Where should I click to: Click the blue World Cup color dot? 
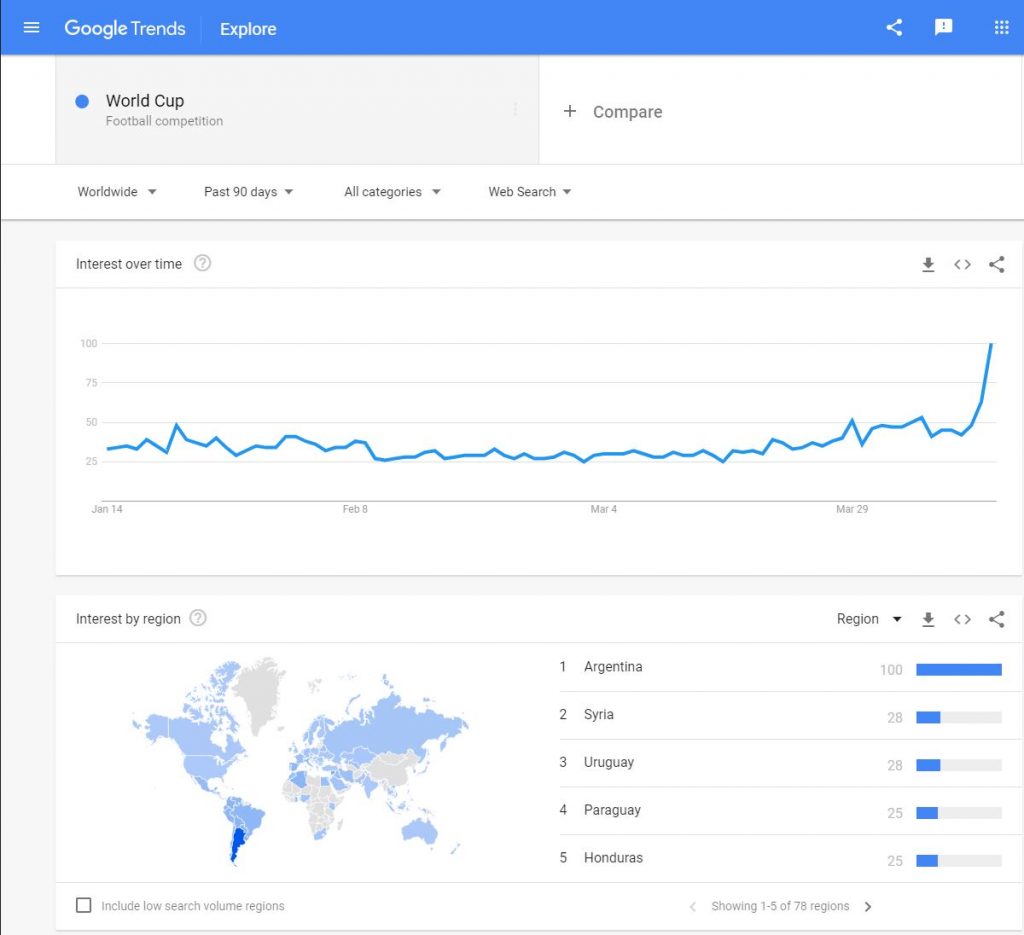82,101
